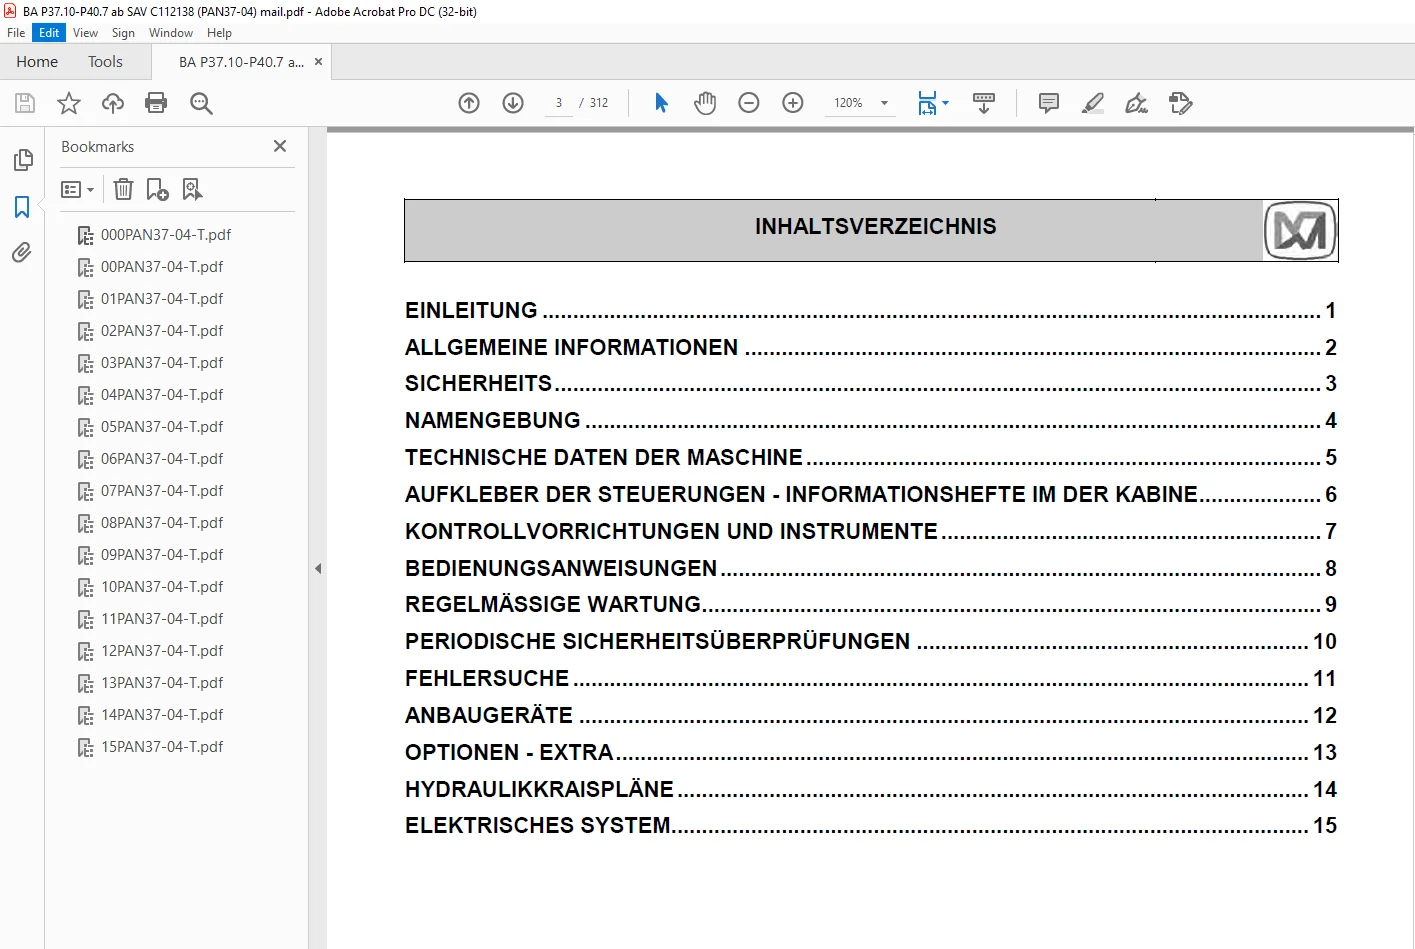Delete selected bookmark trash icon
This screenshot has width=1415, height=949.
coord(123,189)
